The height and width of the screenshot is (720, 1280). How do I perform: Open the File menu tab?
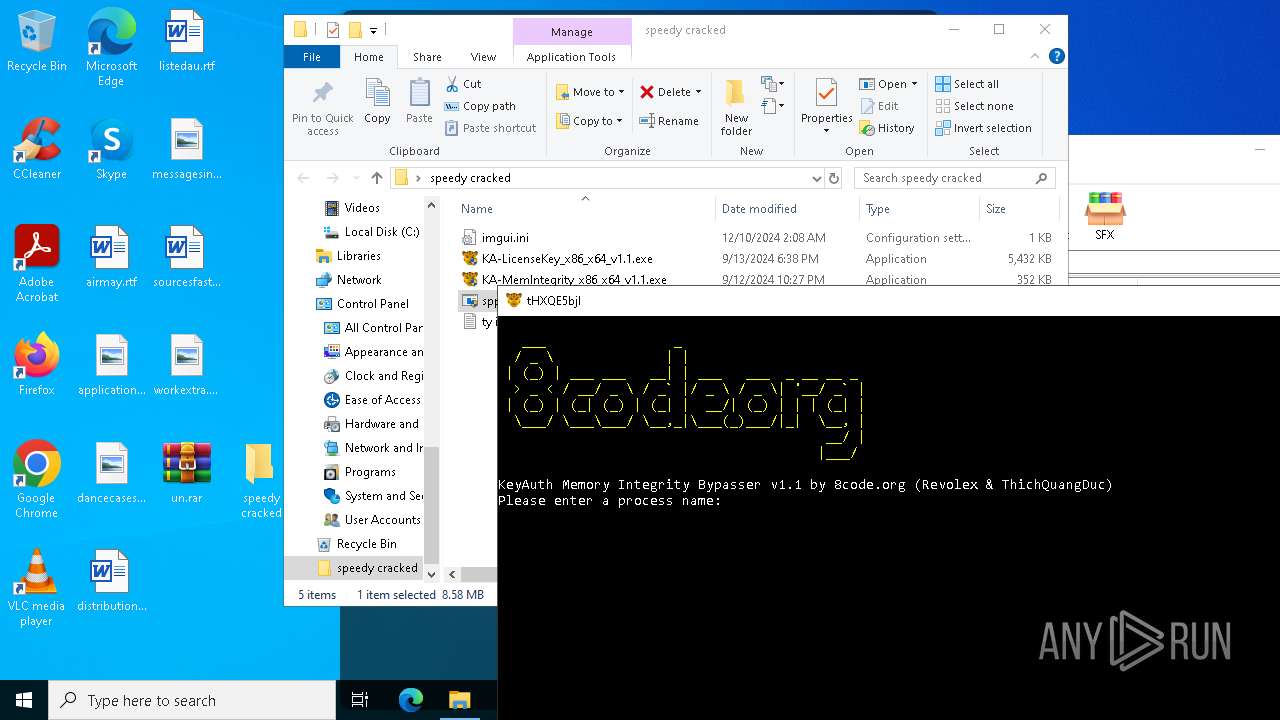312,57
